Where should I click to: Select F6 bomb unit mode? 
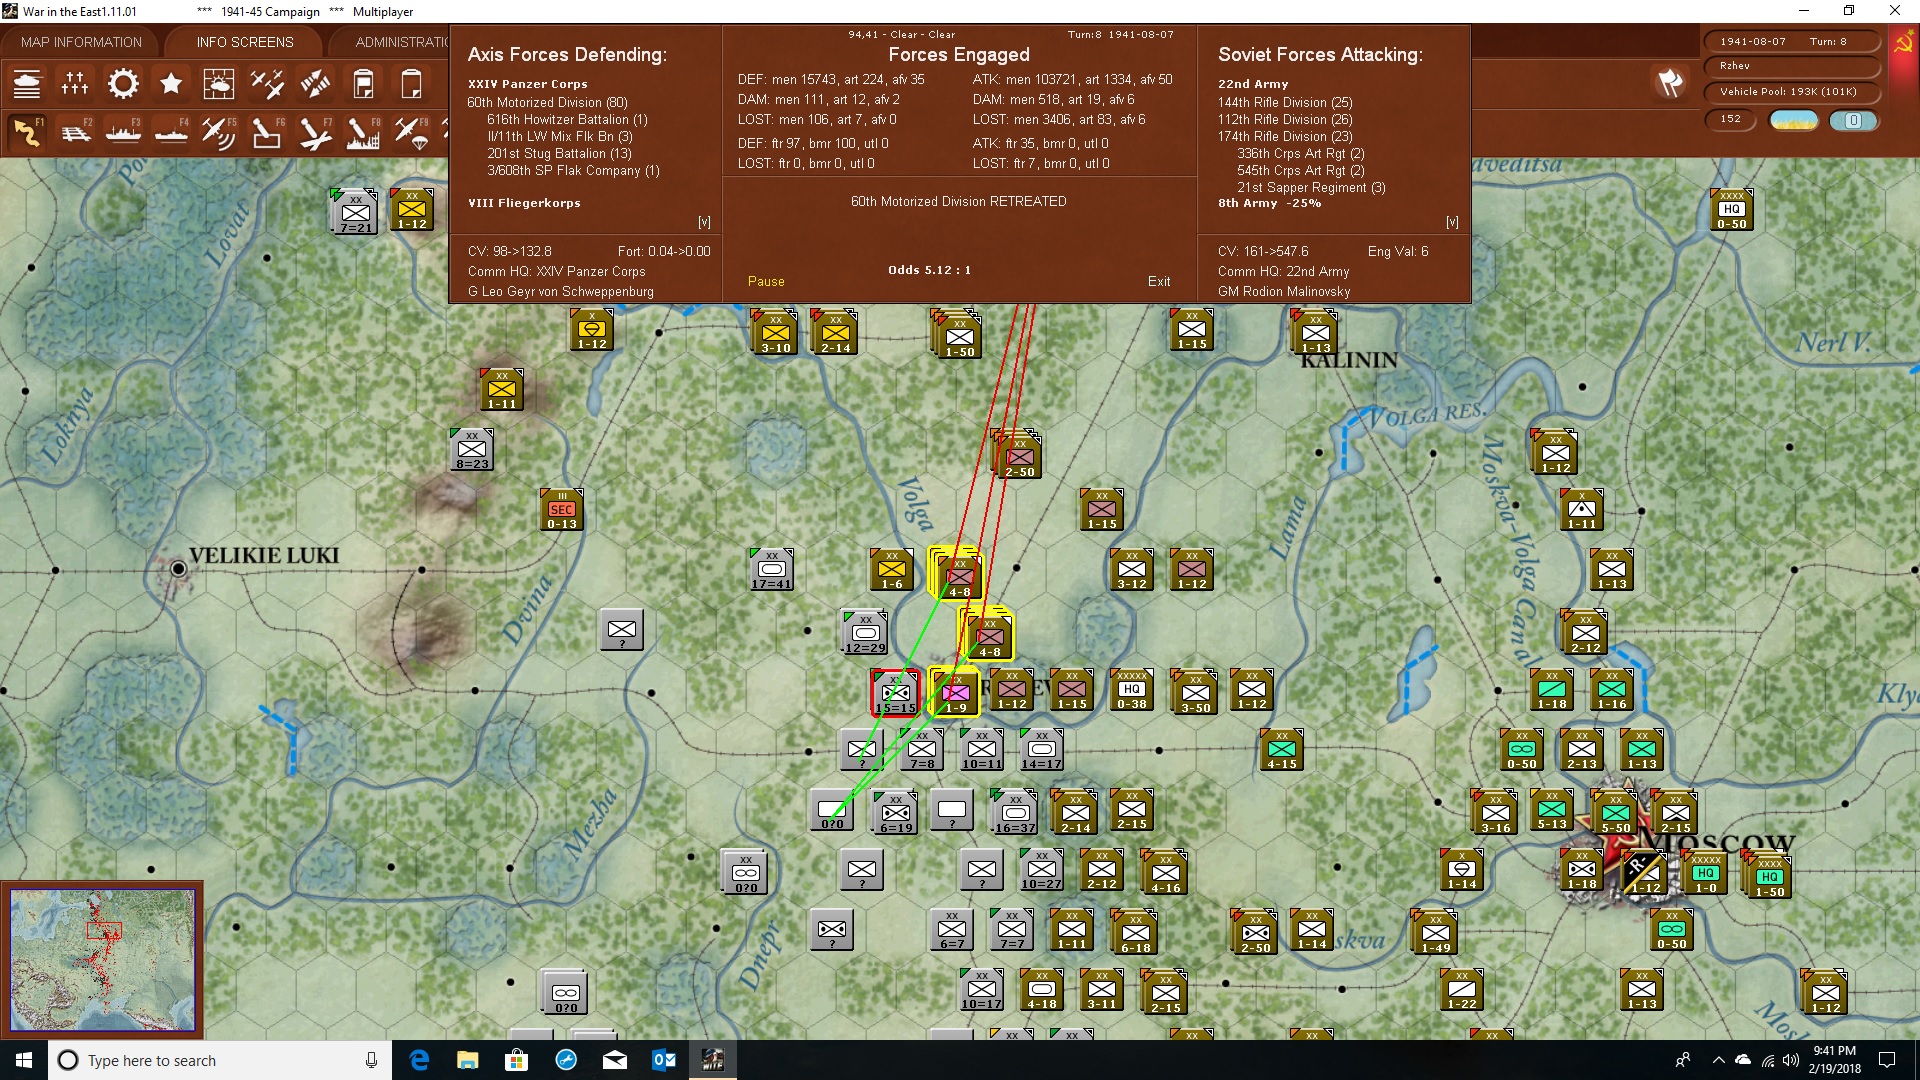[x=267, y=132]
